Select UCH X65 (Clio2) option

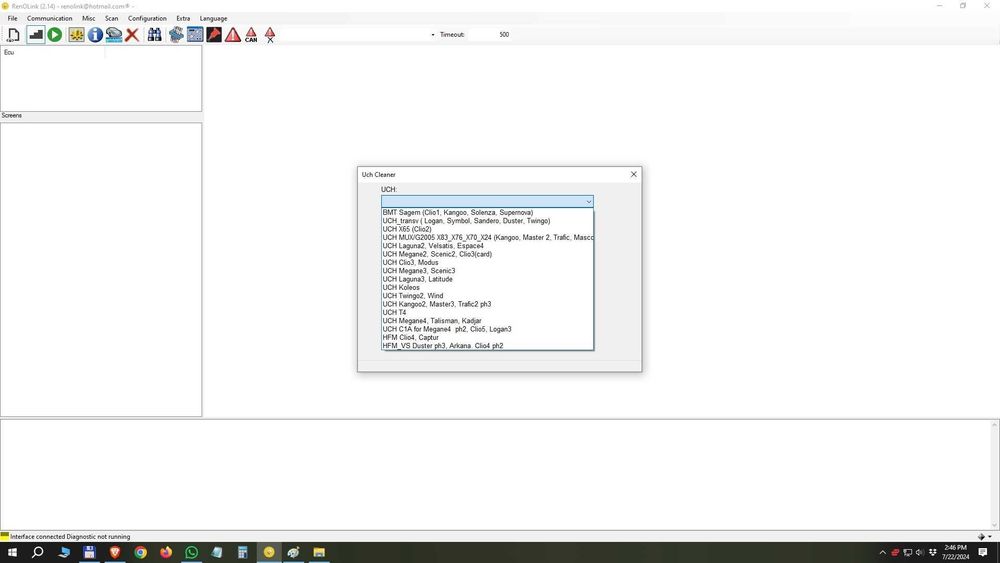coord(487,229)
